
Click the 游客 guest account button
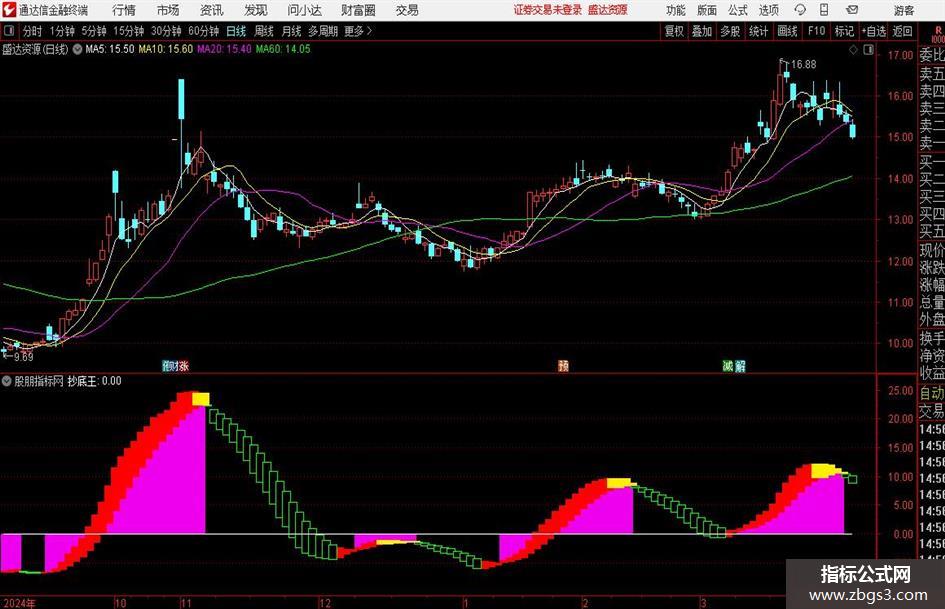(904, 10)
